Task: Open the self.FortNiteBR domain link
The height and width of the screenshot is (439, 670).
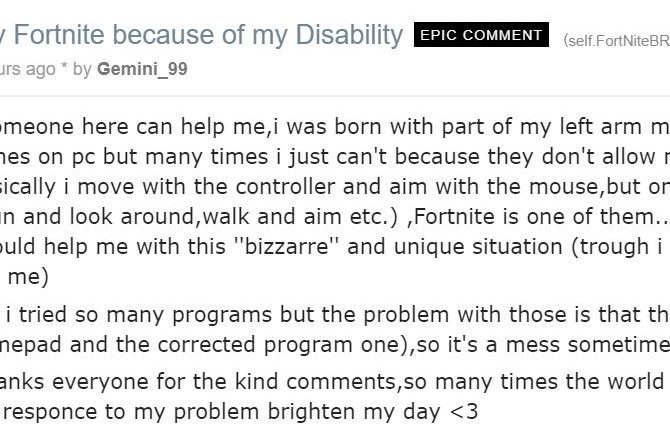Action: [617, 41]
